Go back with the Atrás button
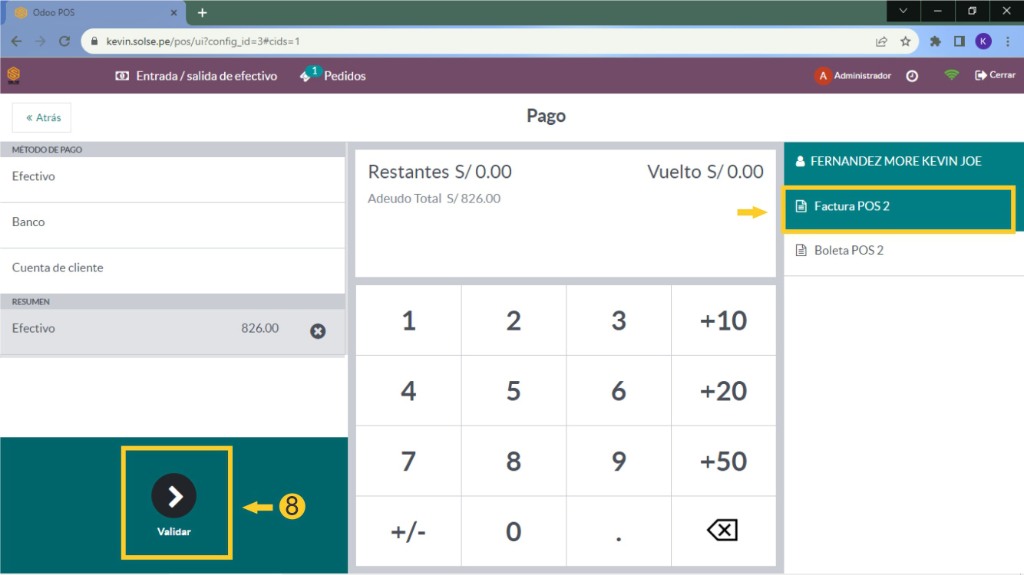The width and height of the screenshot is (1024, 575). (42, 117)
